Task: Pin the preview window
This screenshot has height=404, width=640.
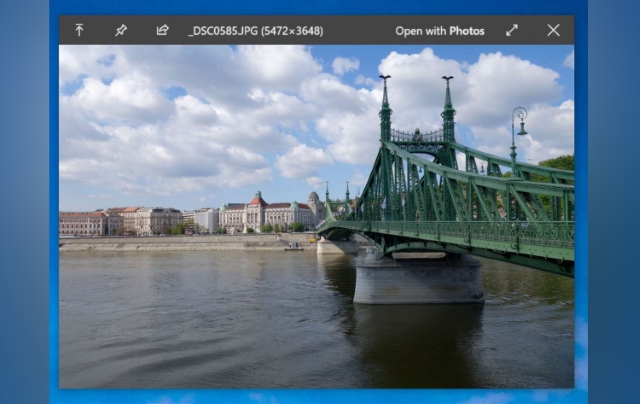Action: point(121,30)
